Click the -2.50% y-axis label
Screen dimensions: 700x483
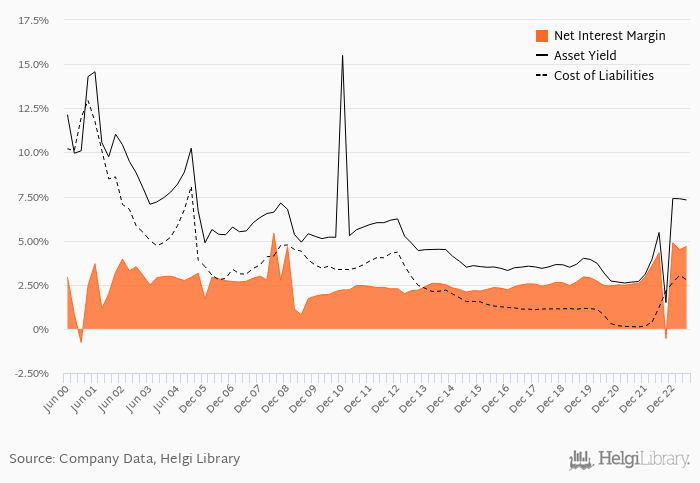(31, 374)
